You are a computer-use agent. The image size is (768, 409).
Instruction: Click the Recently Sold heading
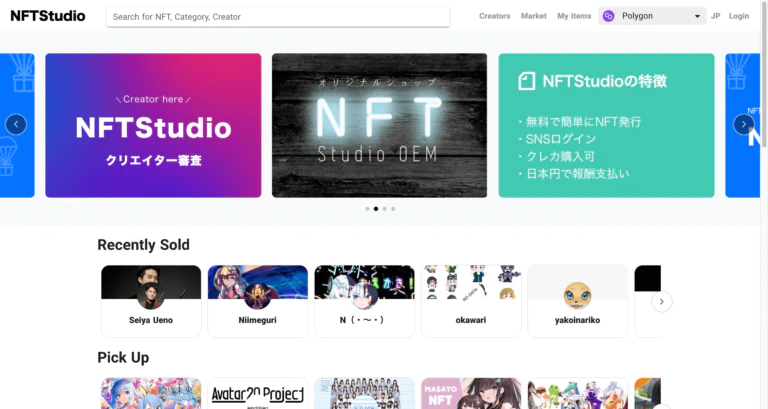[x=144, y=245]
